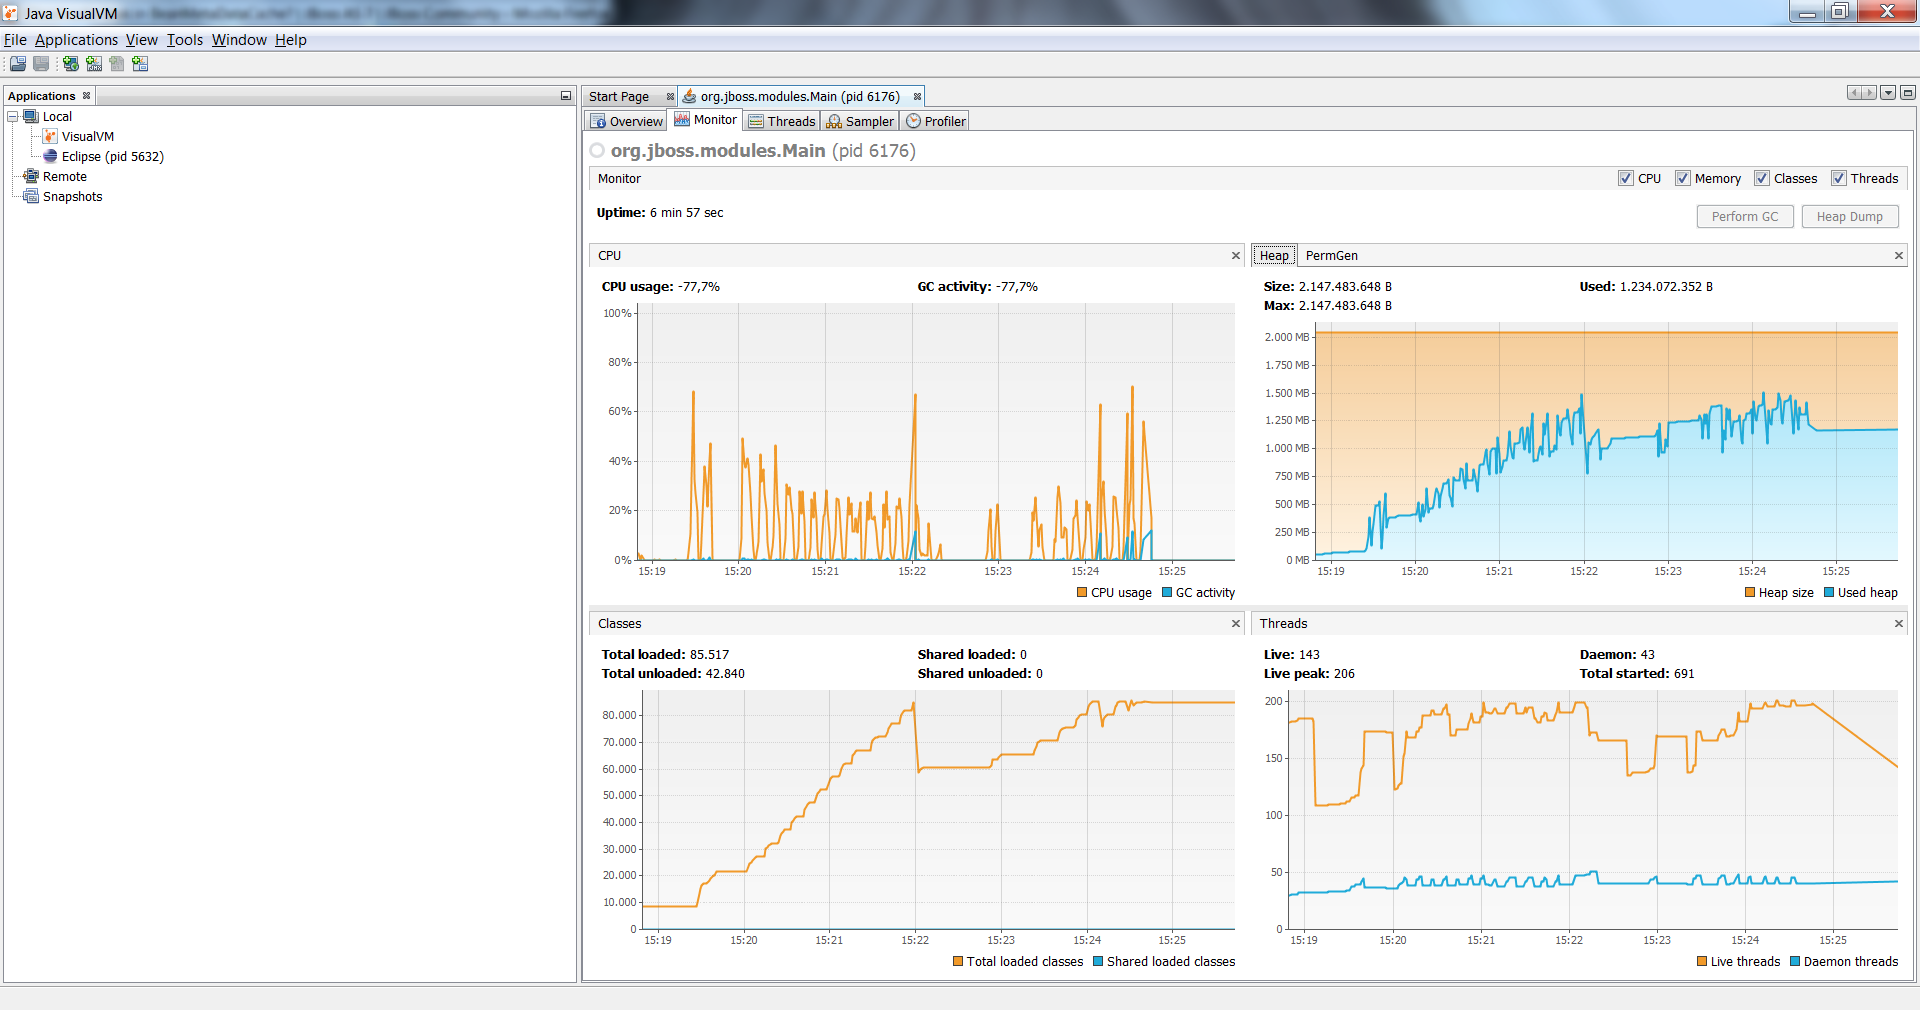Click the Shared loaded classes legend swatch

[1098, 962]
